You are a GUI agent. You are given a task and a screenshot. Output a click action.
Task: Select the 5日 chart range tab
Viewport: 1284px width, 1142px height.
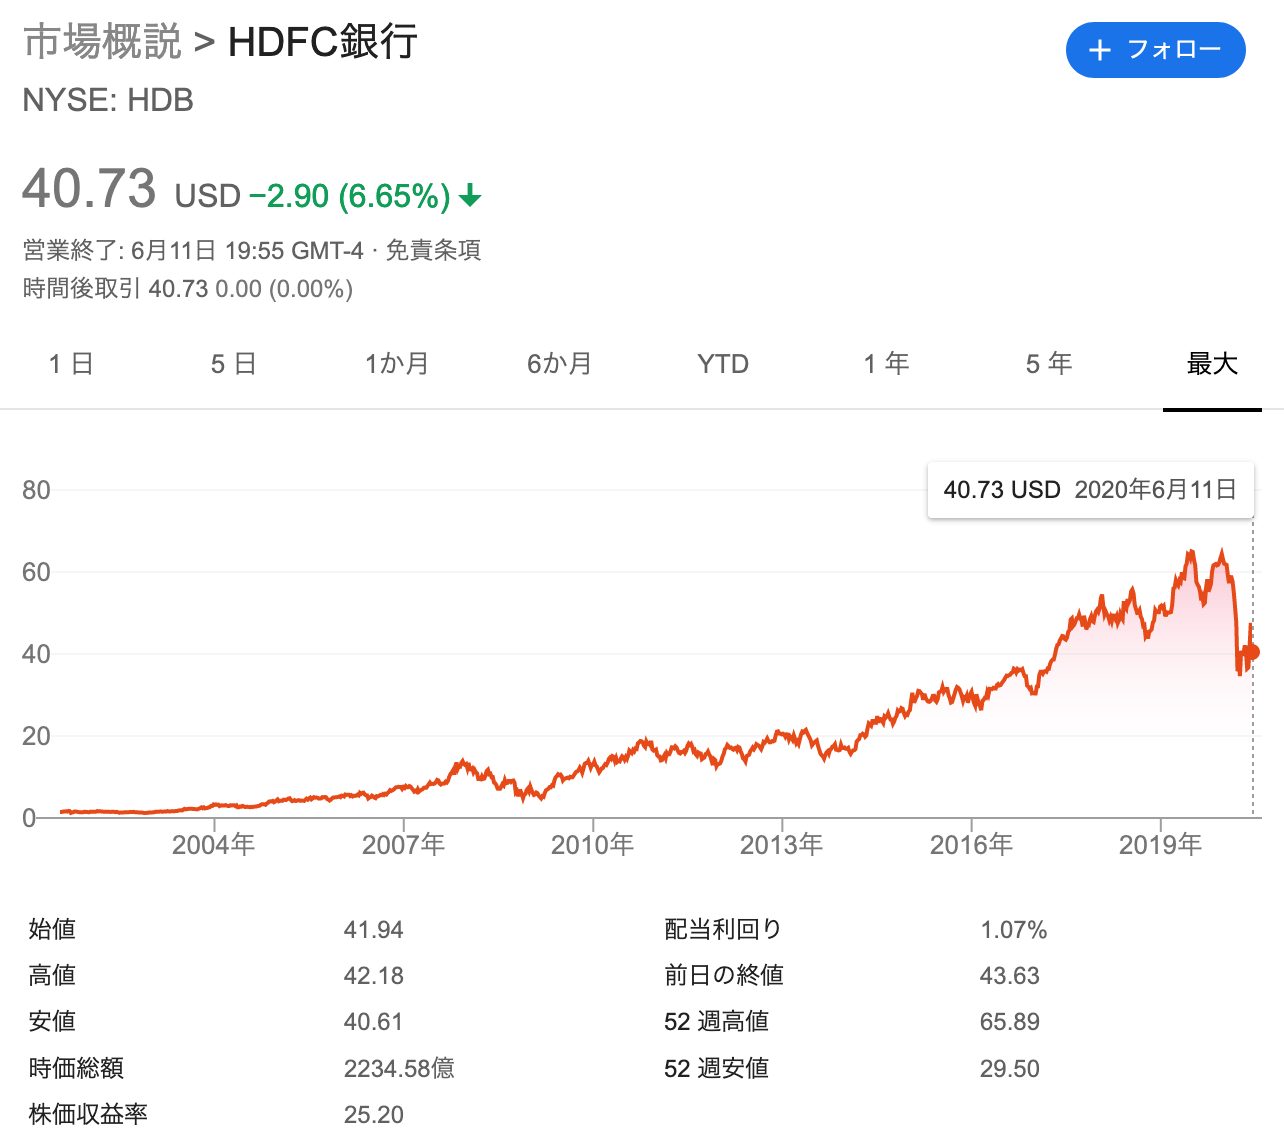click(x=232, y=364)
